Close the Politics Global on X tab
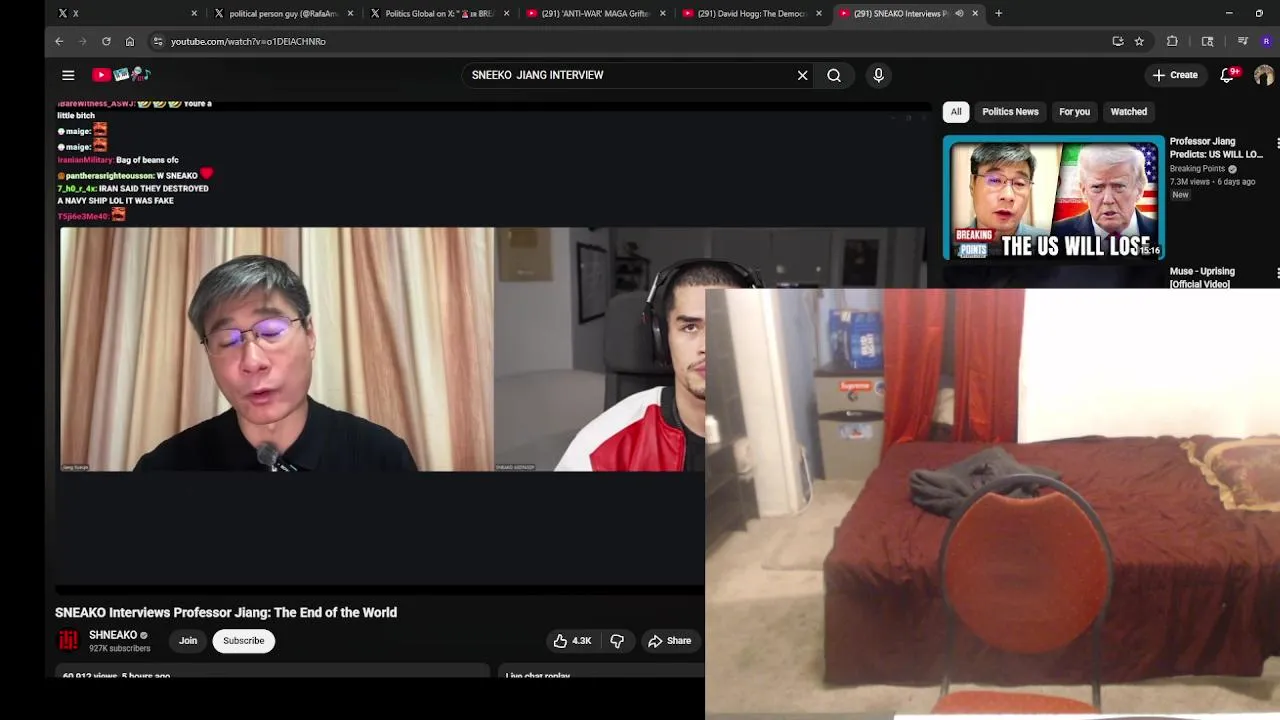Screen dimensions: 1280x720 (506, 13)
